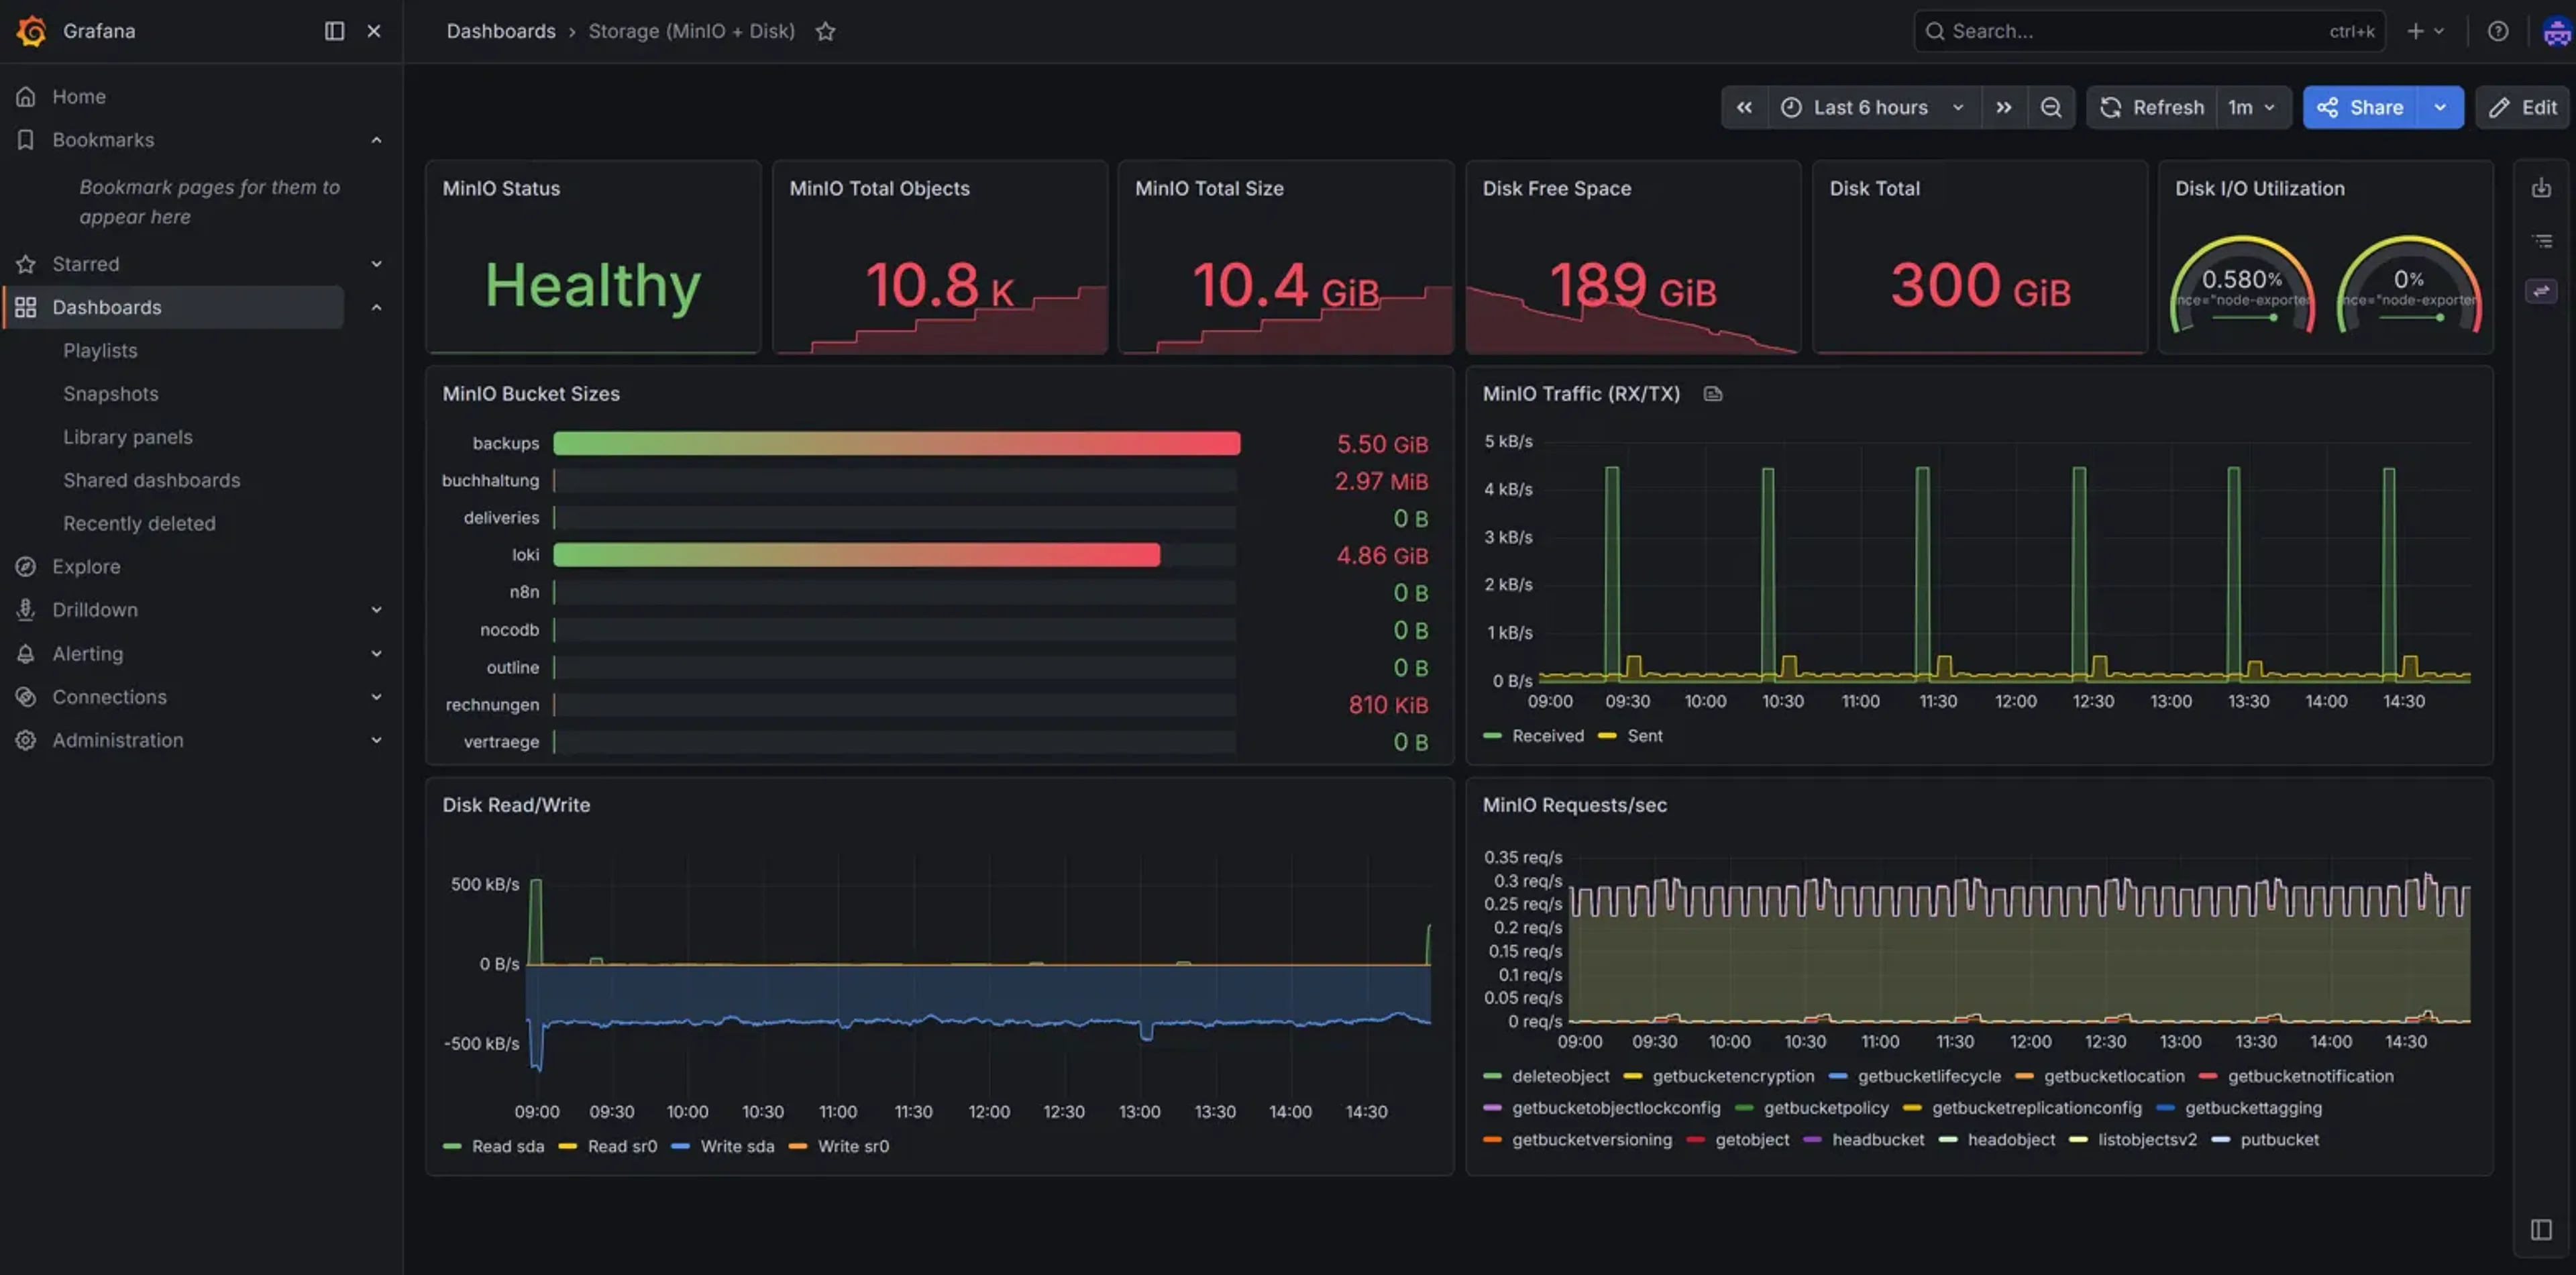Open the Share options arrow
The width and height of the screenshot is (2576, 1275).
click(x=2441, y=107)
